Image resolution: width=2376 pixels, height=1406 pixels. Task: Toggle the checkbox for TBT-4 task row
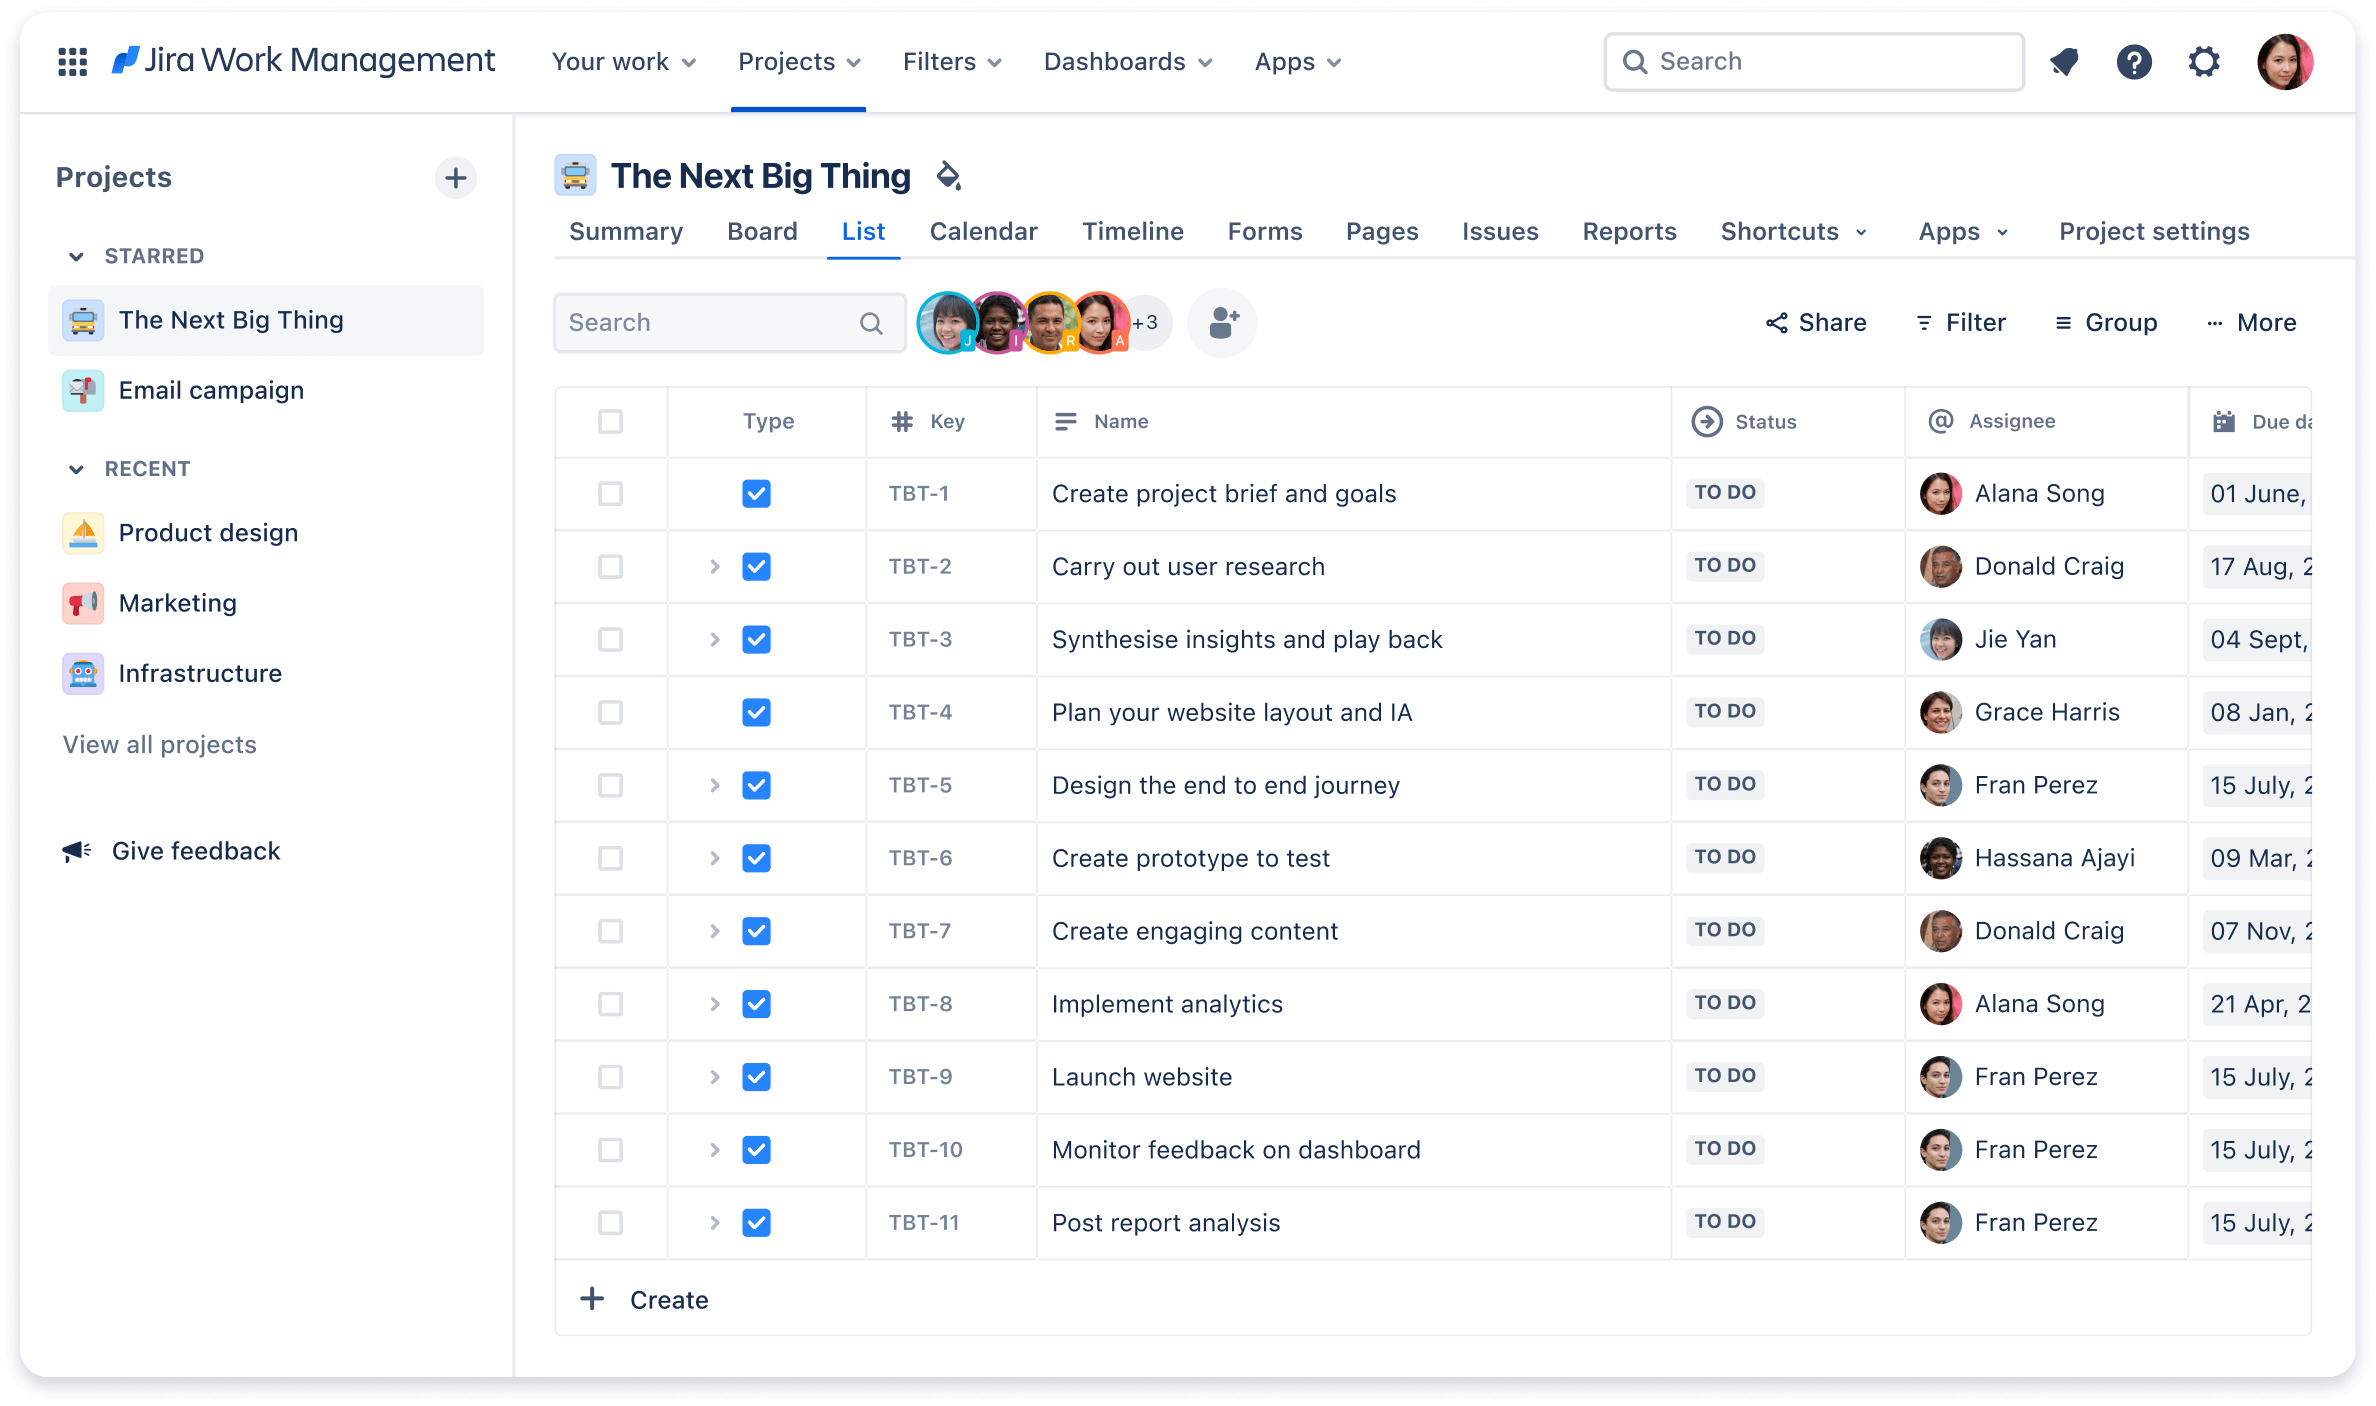611,711
